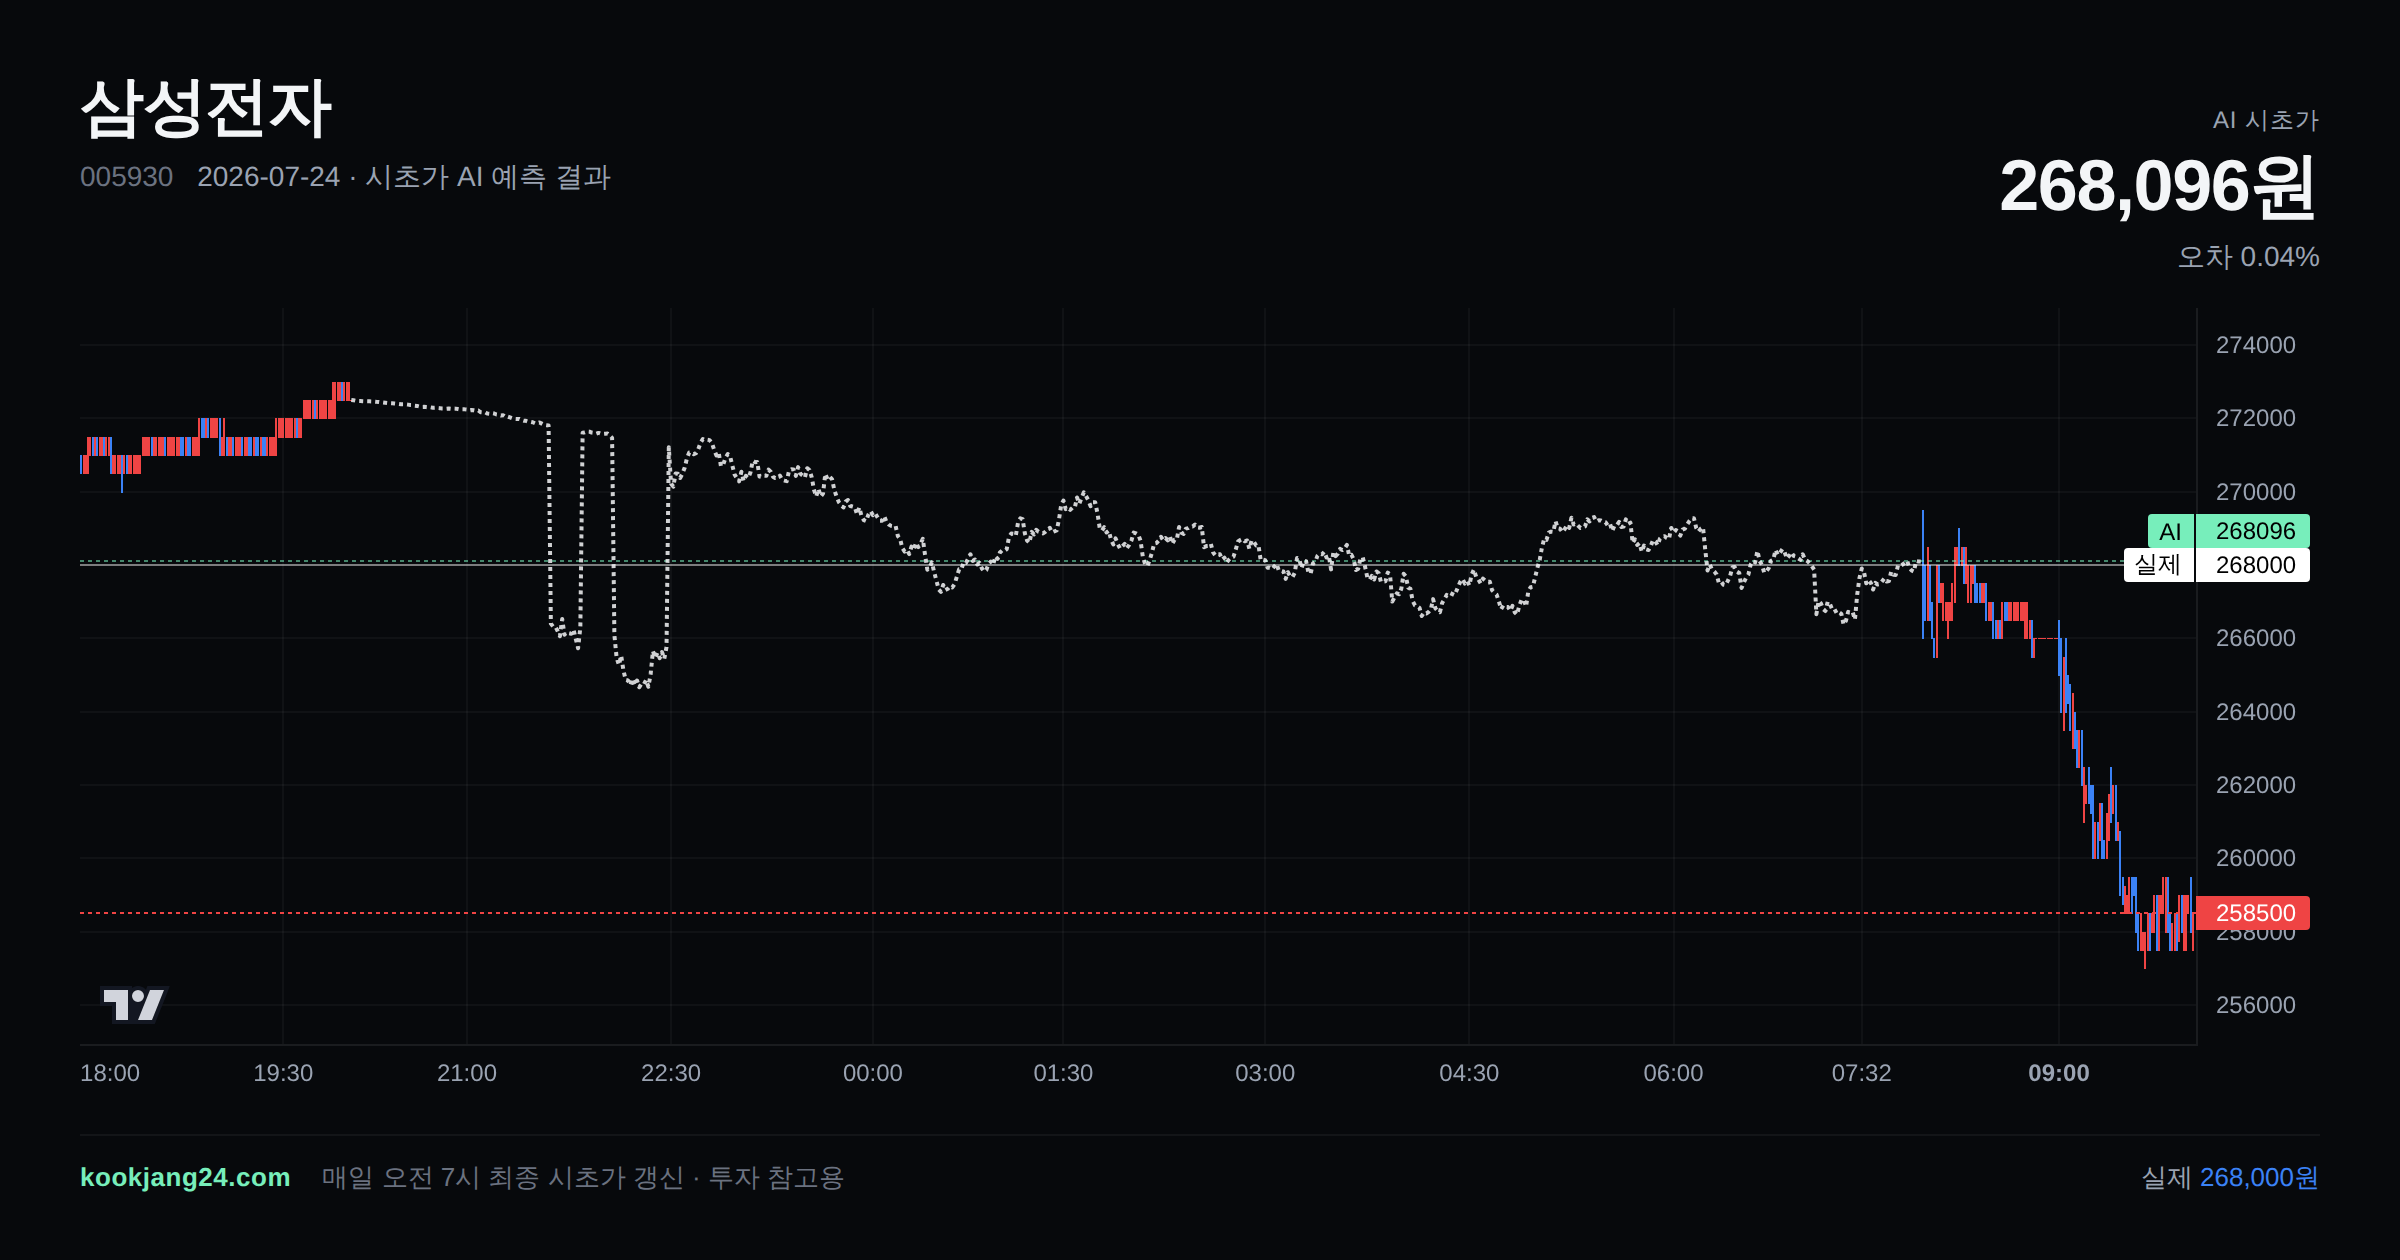Select the 삼성전자 stock title

tap(206, 108)
